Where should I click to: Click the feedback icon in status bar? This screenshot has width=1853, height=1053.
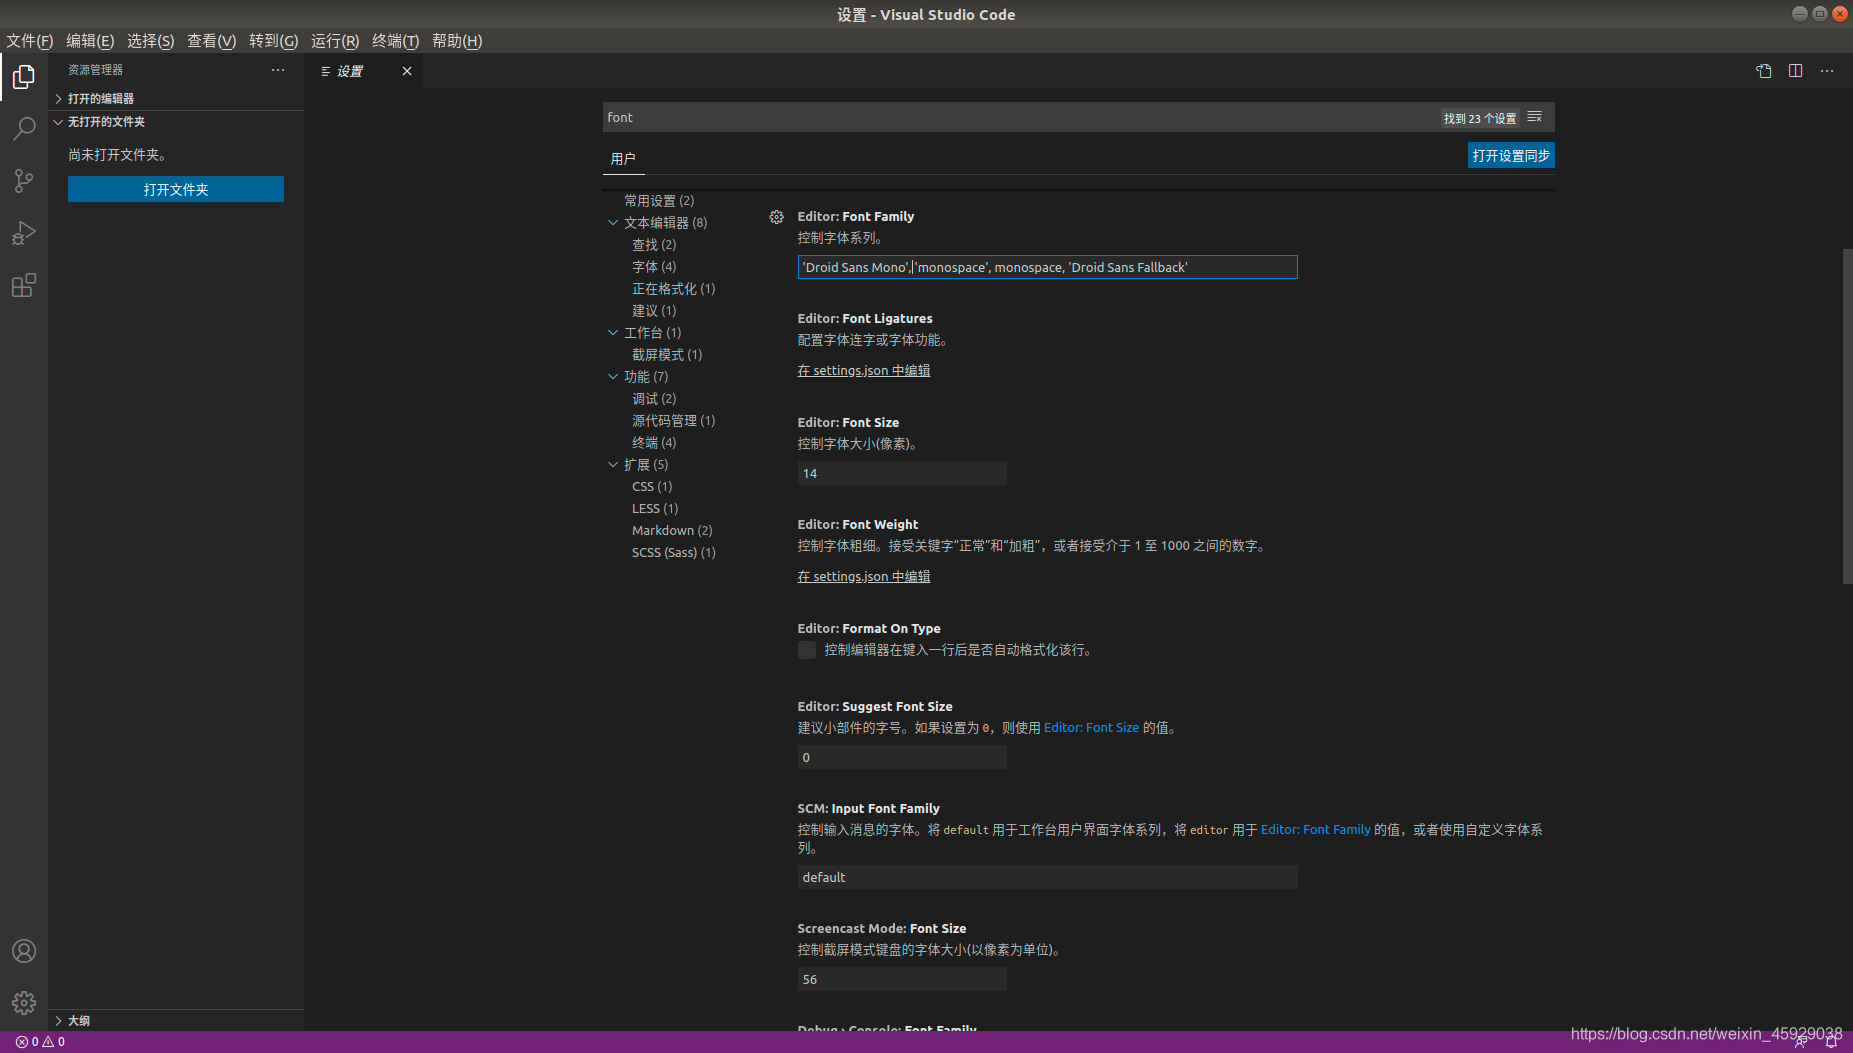[x=1800, y=1042]
